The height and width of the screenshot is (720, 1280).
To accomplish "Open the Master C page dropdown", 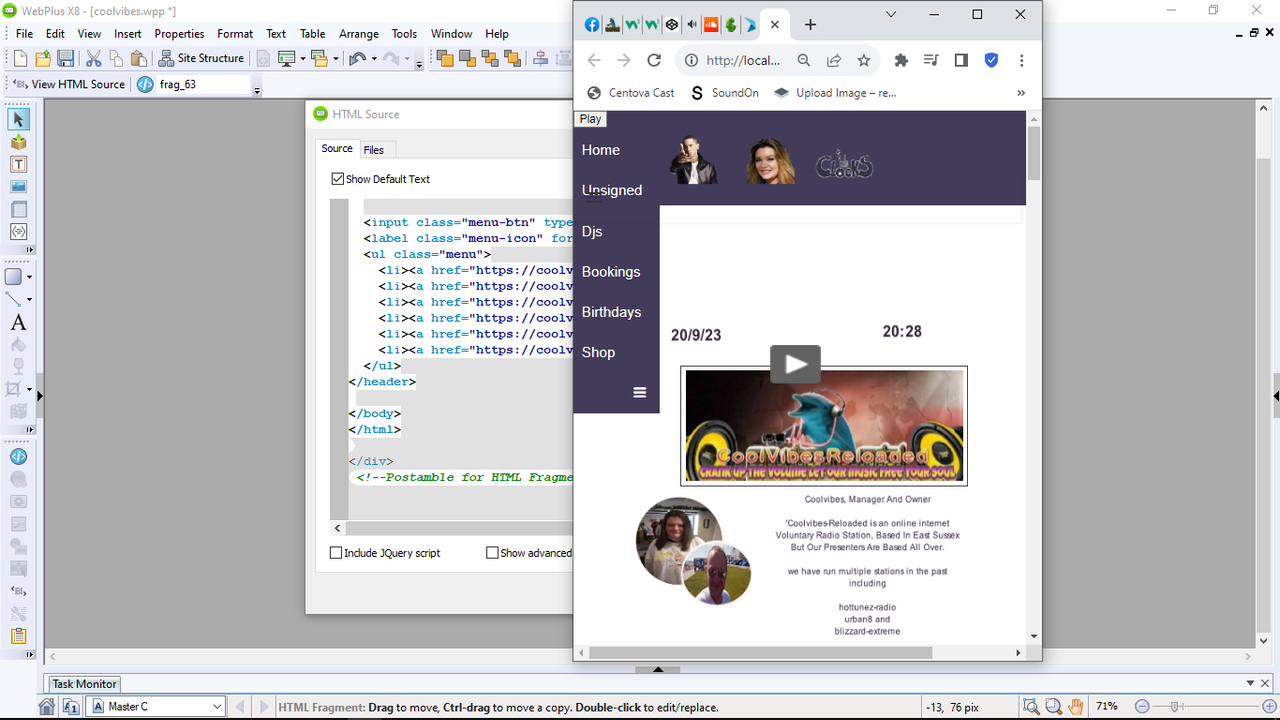I will tap(157, 706).
